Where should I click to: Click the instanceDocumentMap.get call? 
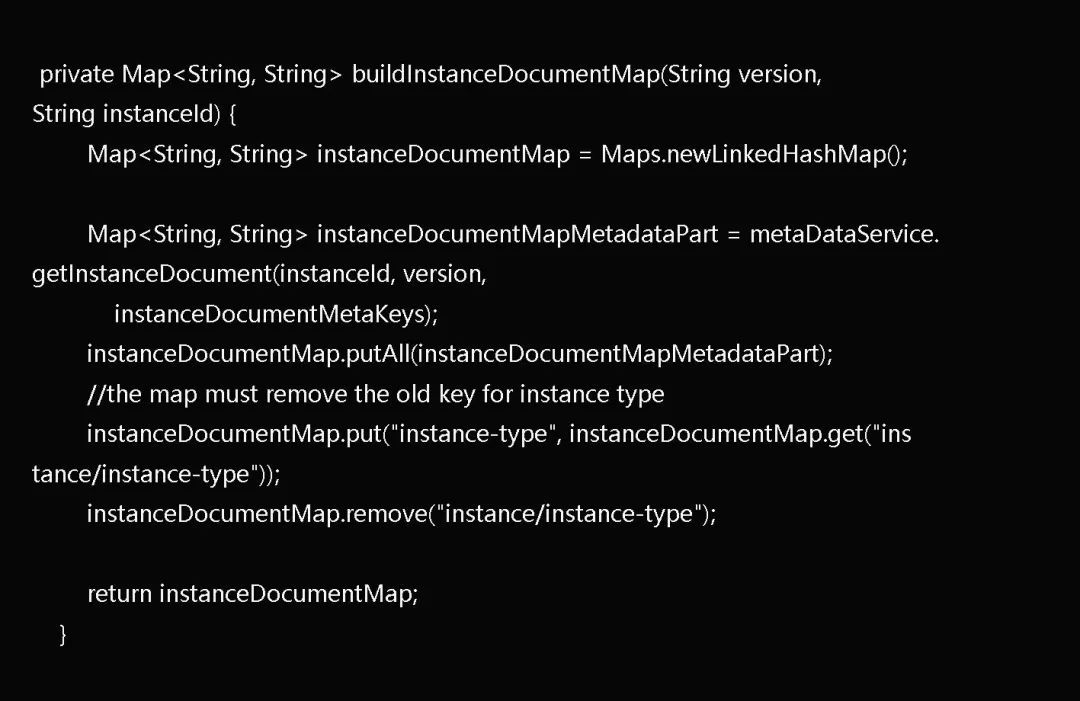(x=716, y=434)
